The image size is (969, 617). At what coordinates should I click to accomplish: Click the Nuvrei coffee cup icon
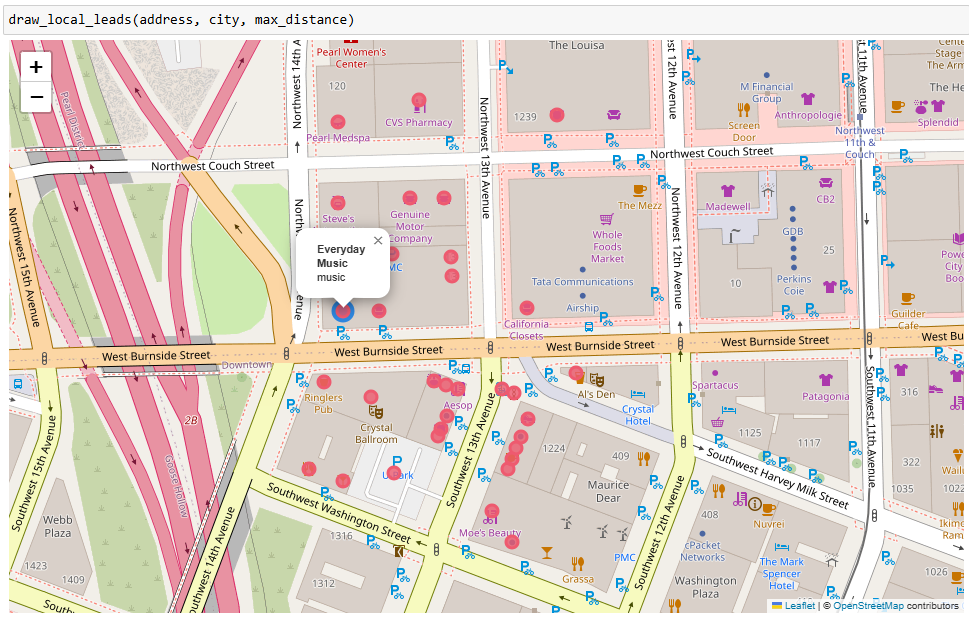(768, 509)
